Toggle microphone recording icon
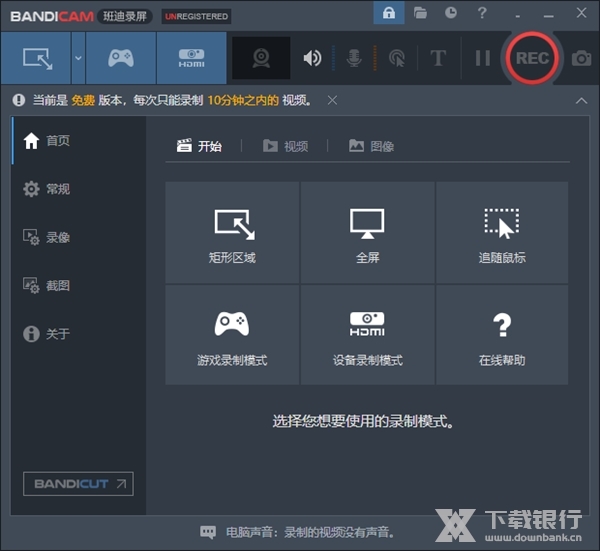This screenshot has height=551, width=600. coord(354,58)
